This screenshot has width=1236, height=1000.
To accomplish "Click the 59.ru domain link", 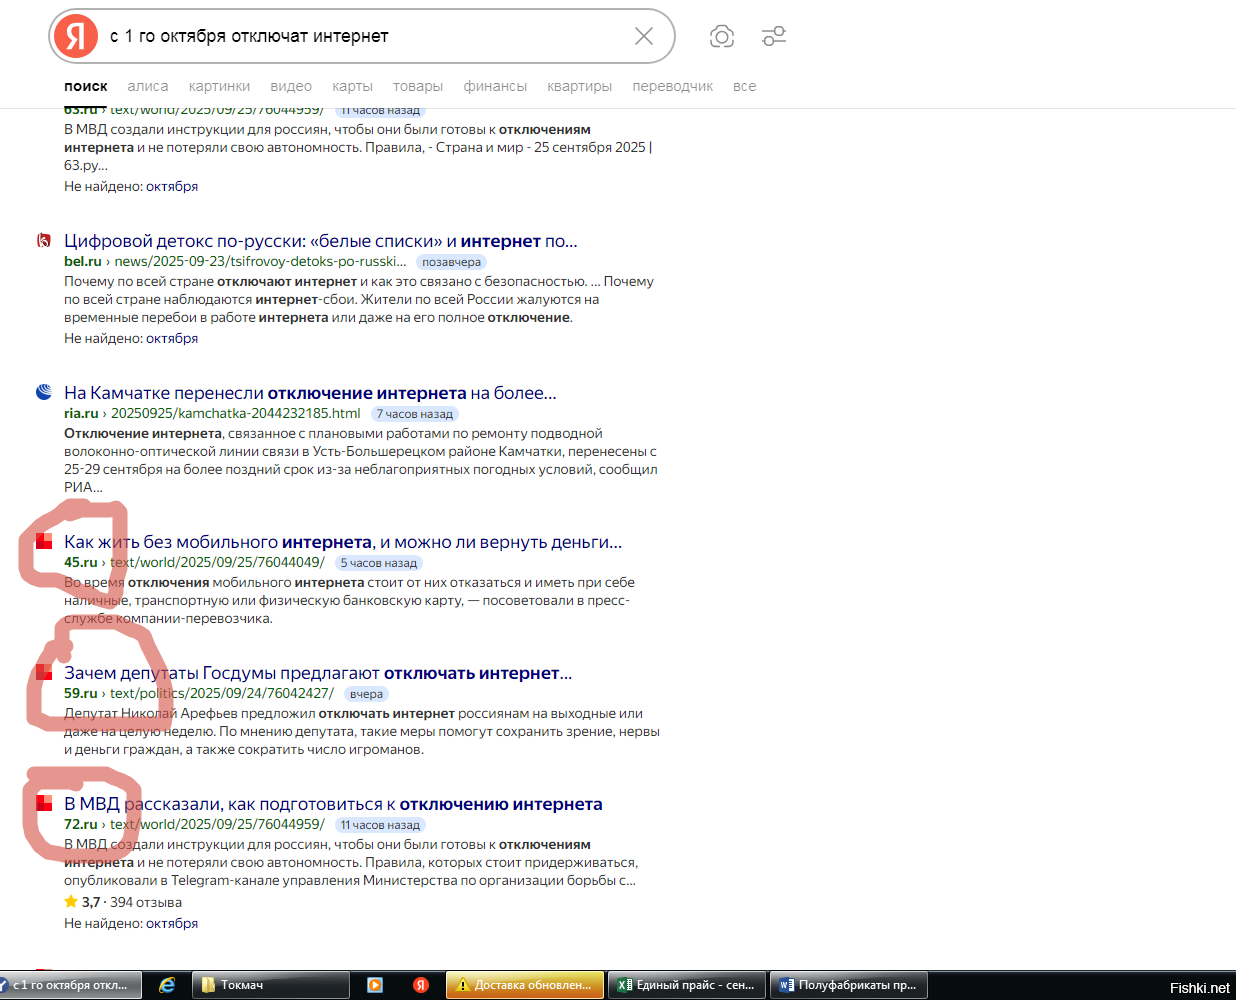I will [x=81, y=693].
